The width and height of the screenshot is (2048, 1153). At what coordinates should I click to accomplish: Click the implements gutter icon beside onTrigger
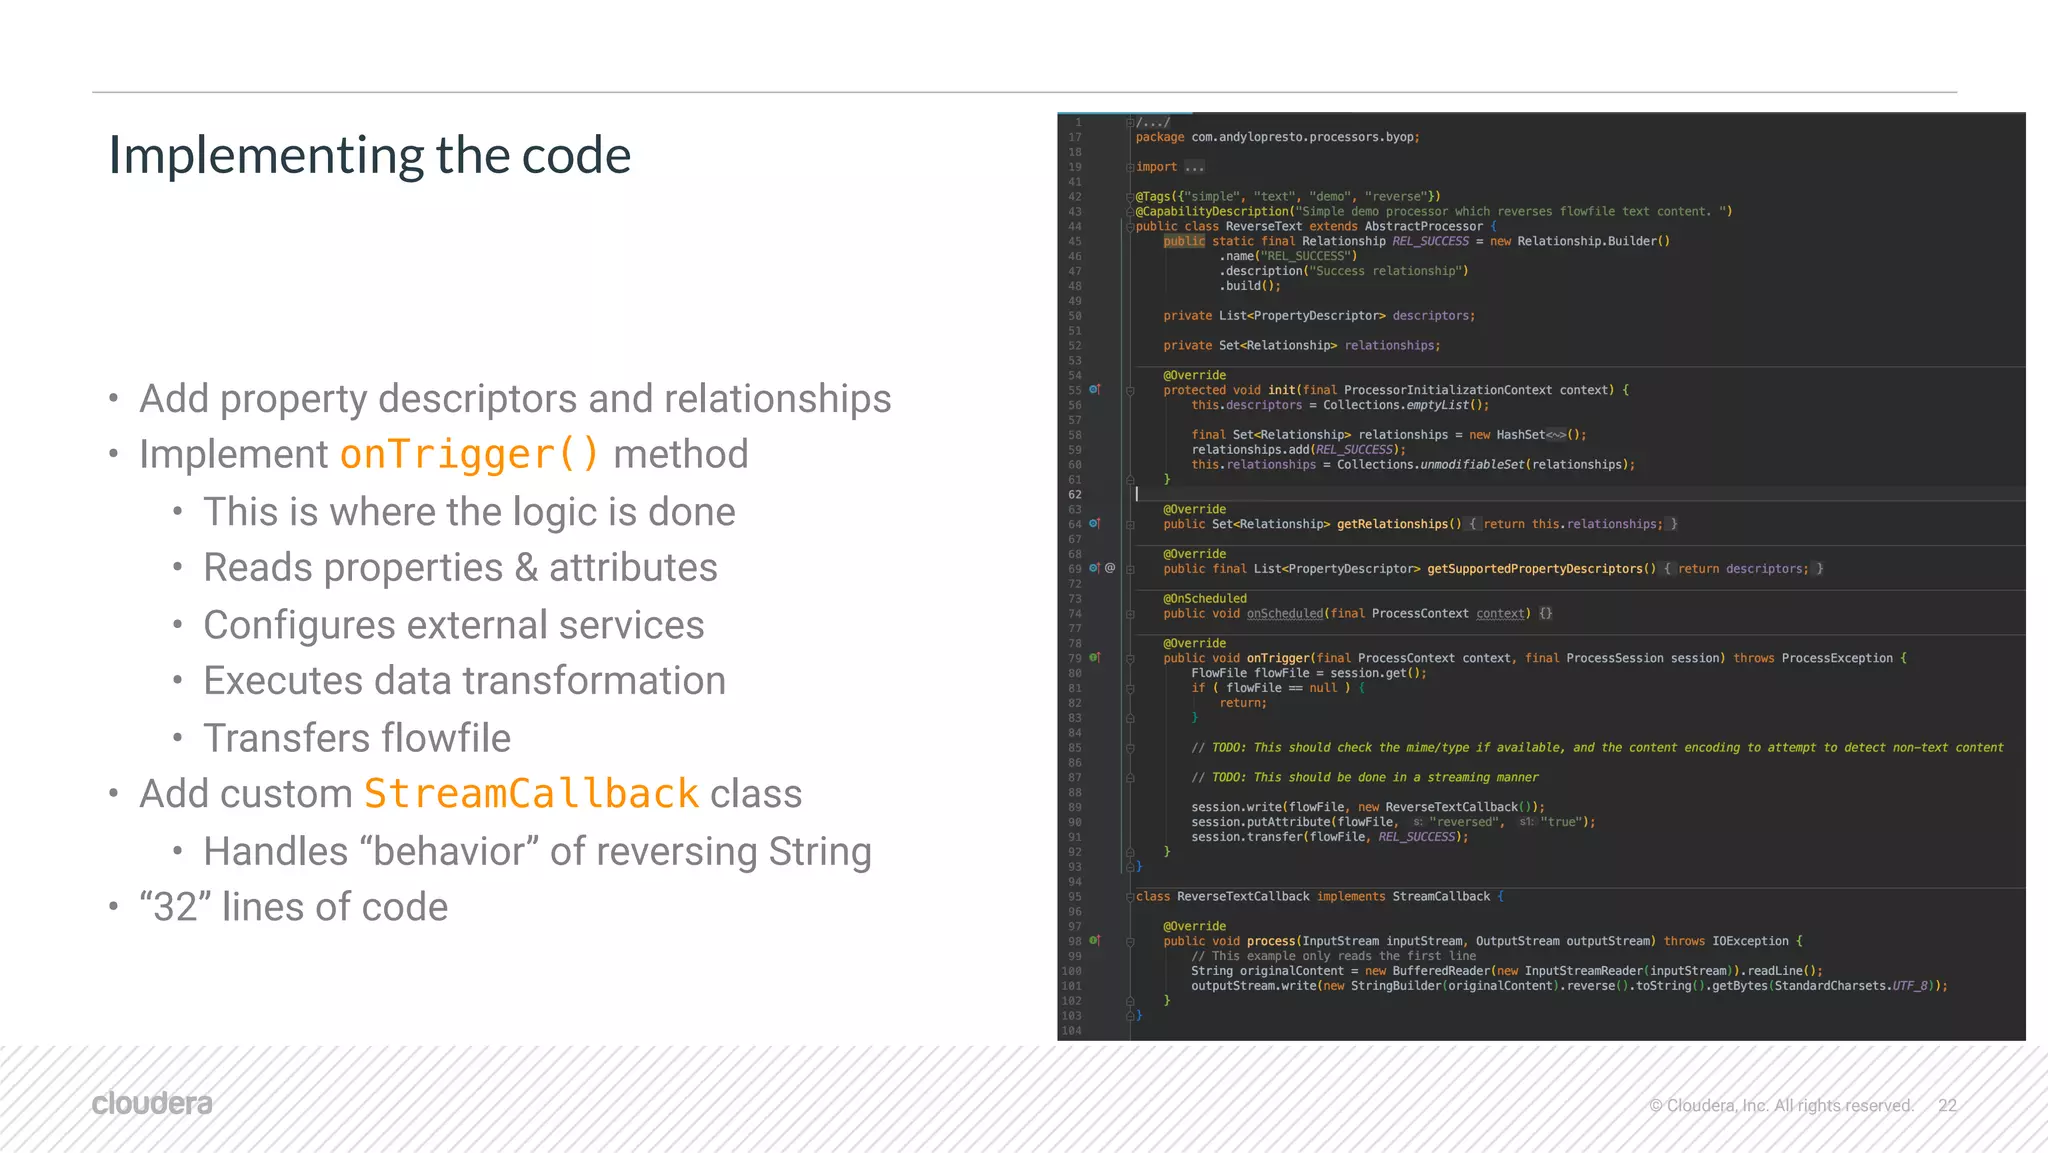[1094, 658]
